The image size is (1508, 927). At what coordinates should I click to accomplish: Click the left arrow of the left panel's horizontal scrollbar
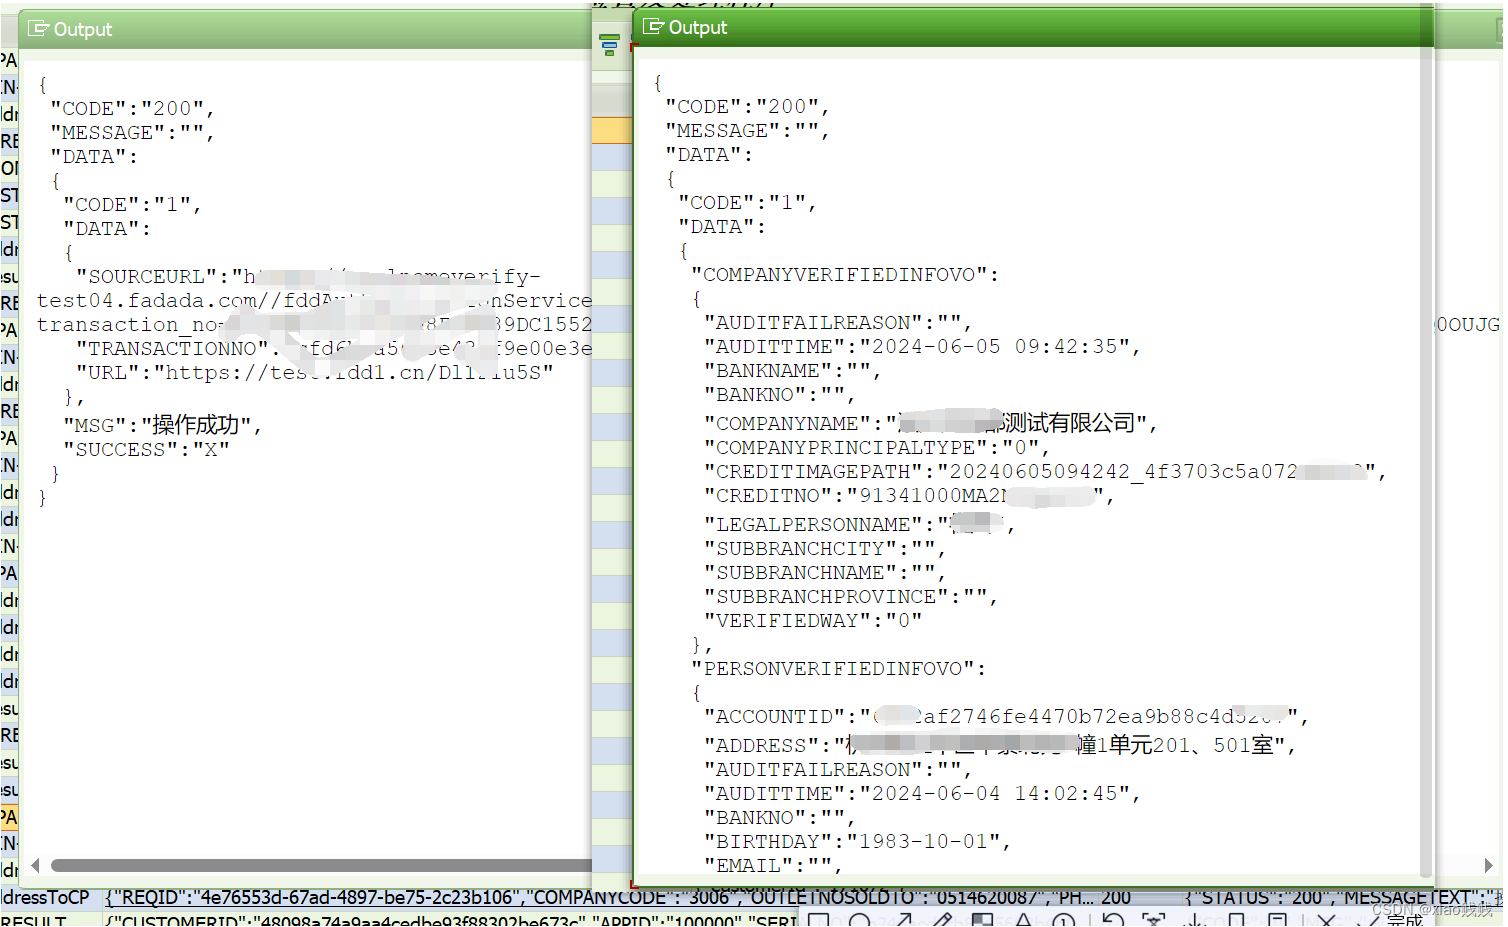(35, 865)
